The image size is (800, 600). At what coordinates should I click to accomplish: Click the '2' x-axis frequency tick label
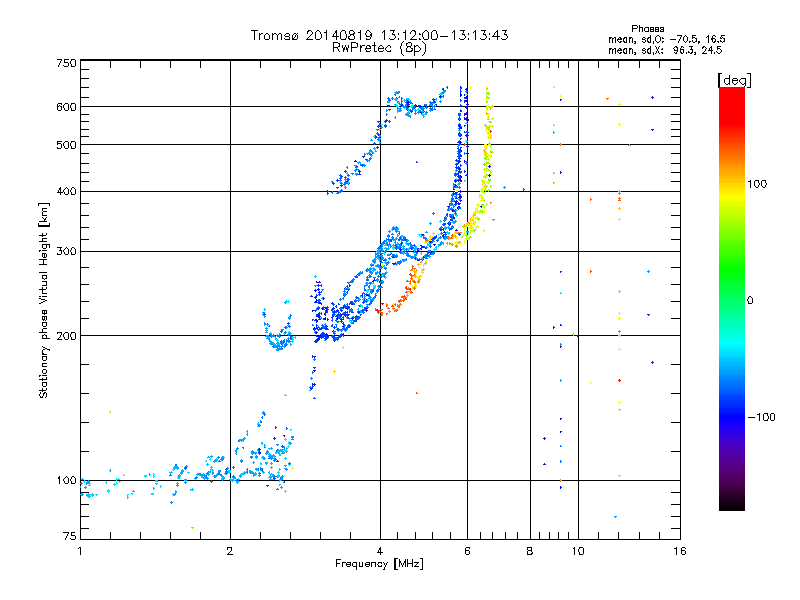[x=230, y=551]
